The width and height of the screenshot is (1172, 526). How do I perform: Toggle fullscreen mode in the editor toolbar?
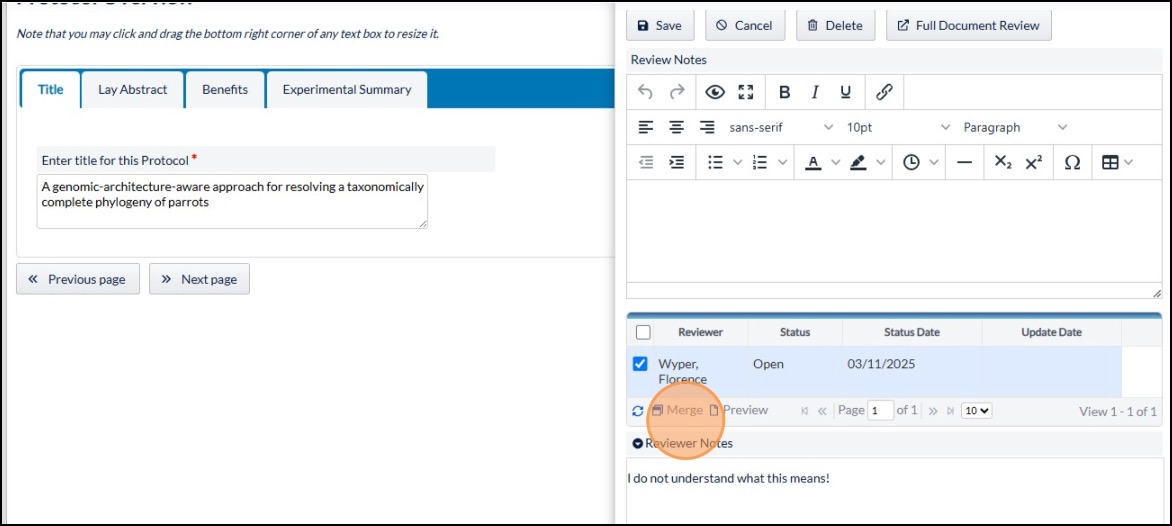tap(745, 92)
